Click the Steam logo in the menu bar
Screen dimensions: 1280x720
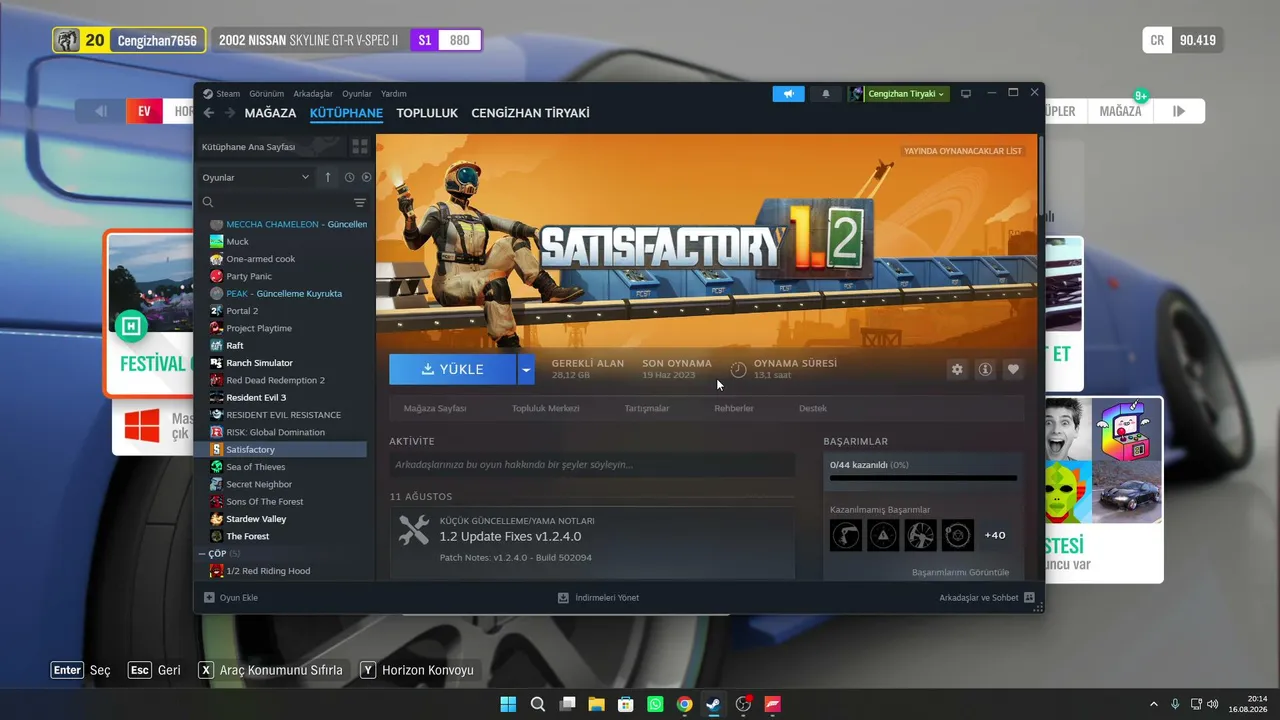tap(208, 94)
